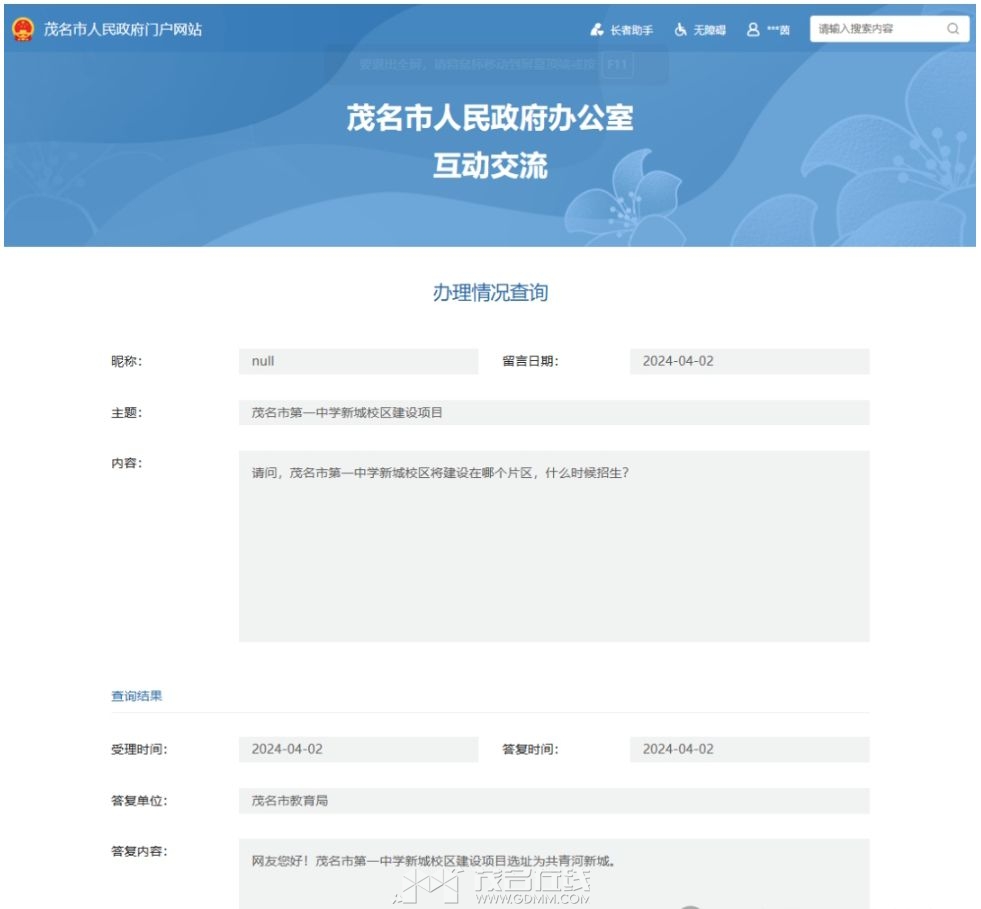Click the user profile icon
Viewport: 981px width, 909px height.
753,30
